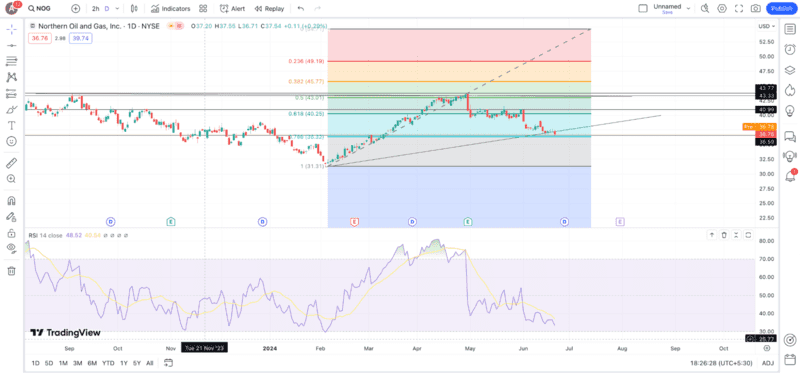Select the D daily interval
Screen dimensions: 800x373
[107, 9]
